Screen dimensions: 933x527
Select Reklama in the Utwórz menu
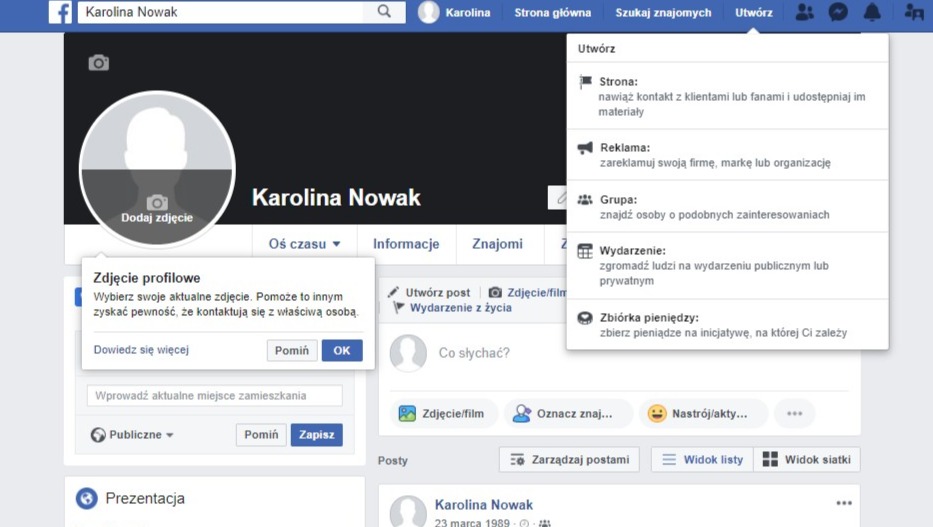point(728,155)
